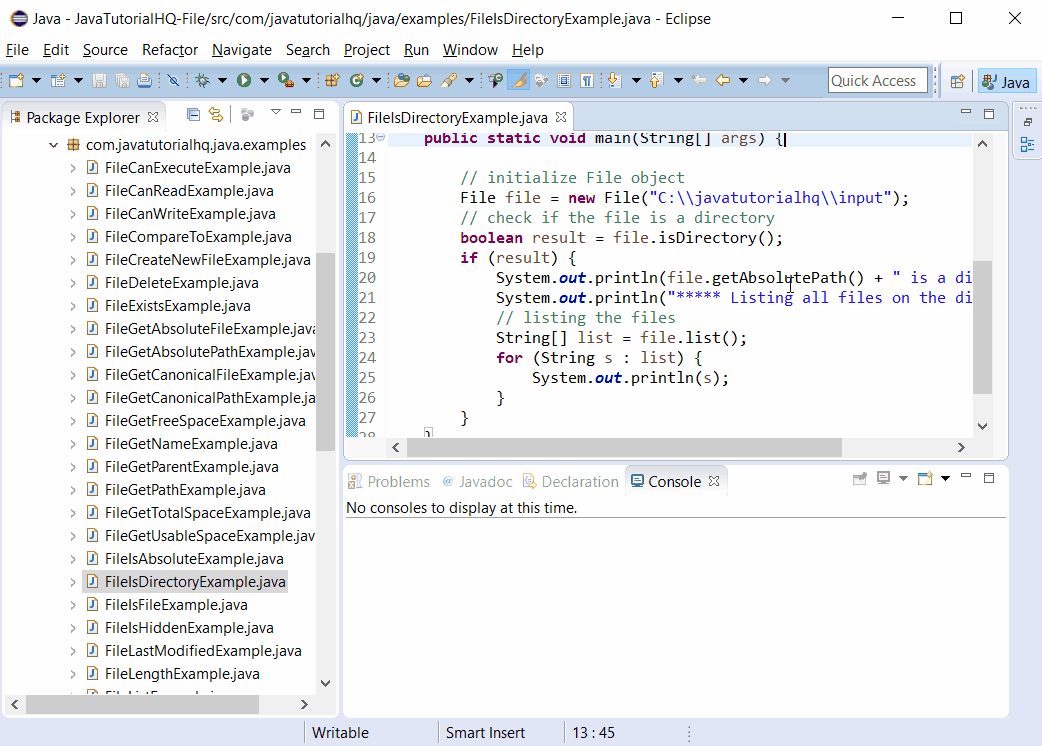The image size is (1042, 746).
Task: Toggle Show Whitespace Characters pilcrow icon
Action: (x=587, y=80)
